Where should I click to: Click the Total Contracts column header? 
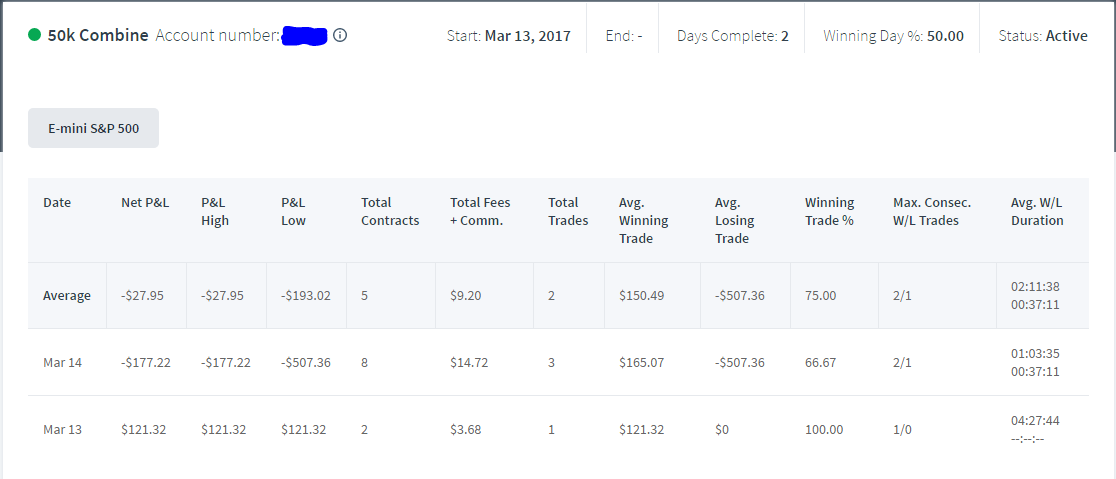point(390,211)
